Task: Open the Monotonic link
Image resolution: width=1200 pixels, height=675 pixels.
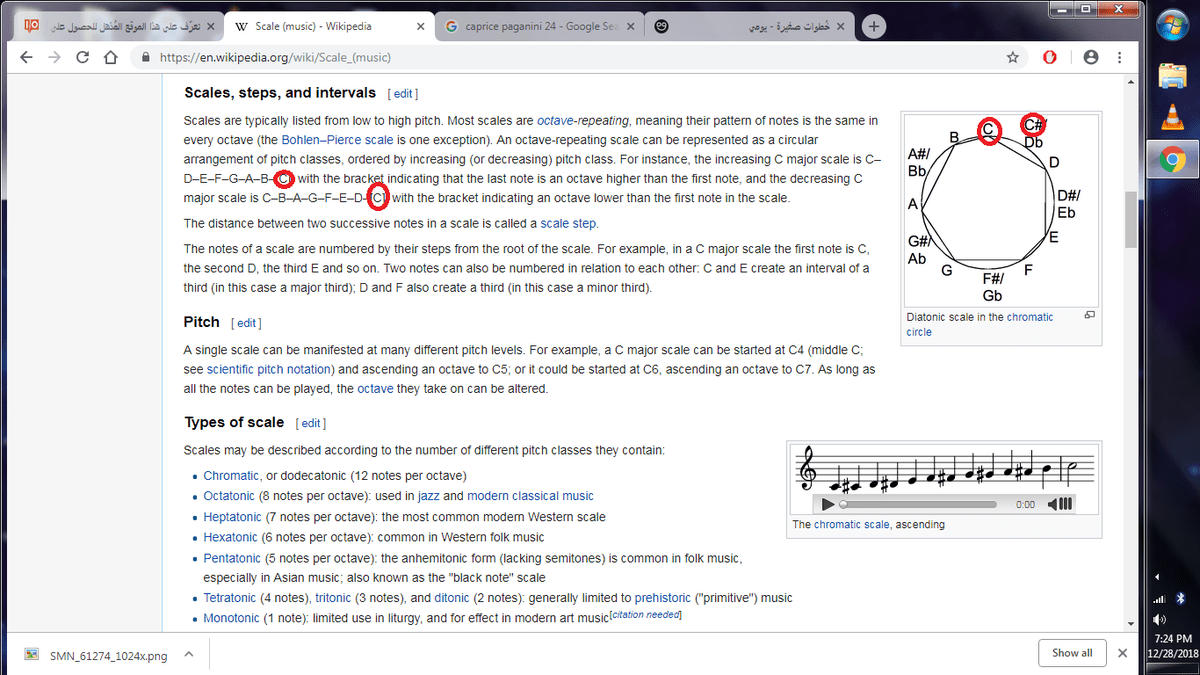Action: 232,619
